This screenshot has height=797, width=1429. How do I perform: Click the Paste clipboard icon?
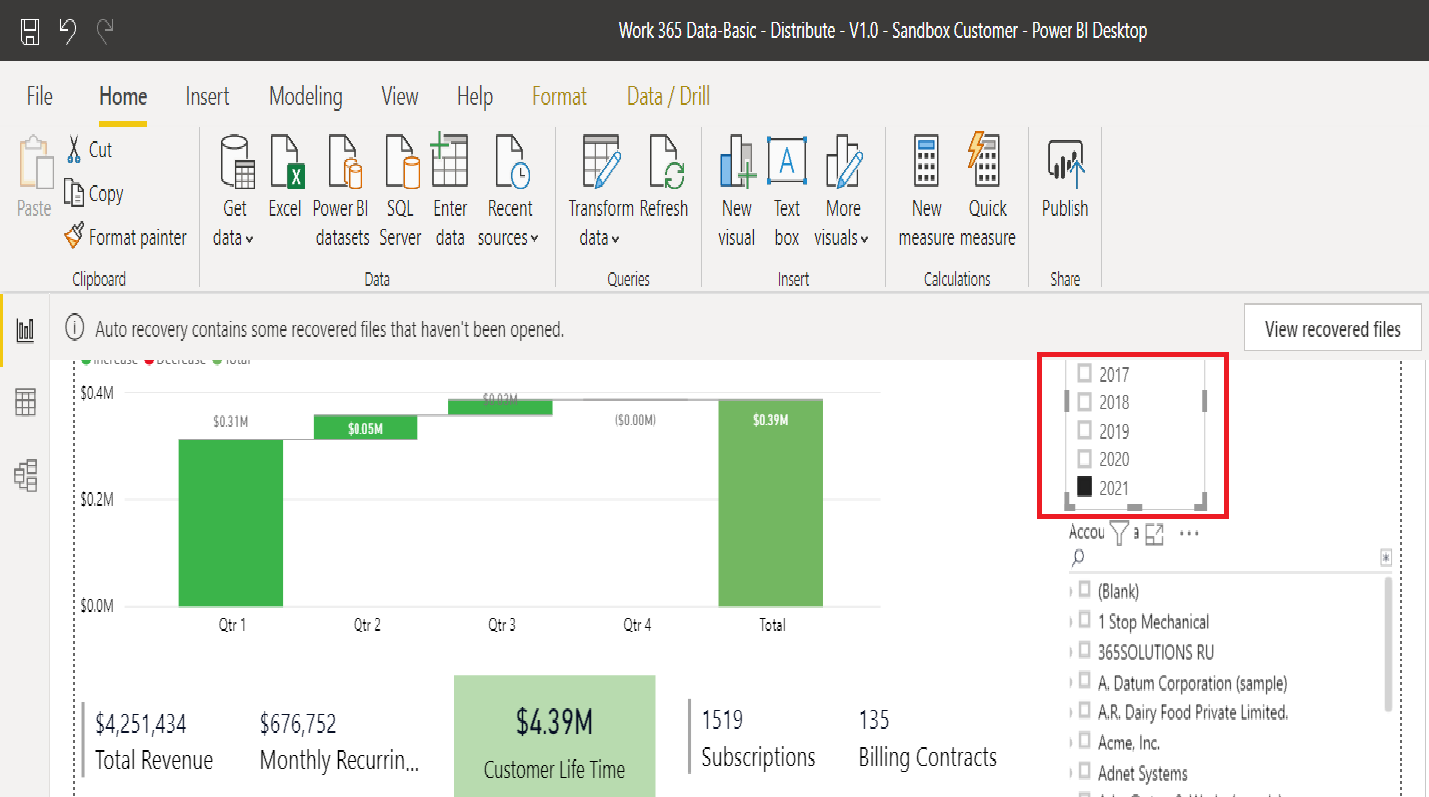[36, 164]
